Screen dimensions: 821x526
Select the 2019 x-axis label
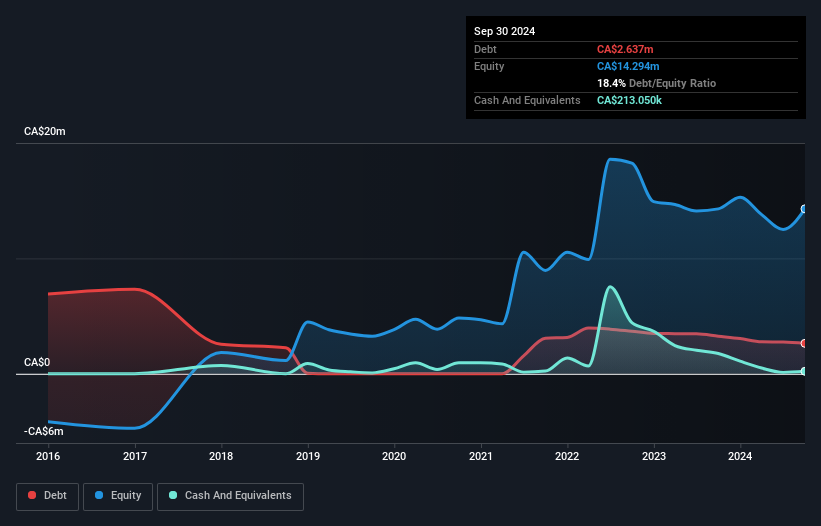point(308,456)
